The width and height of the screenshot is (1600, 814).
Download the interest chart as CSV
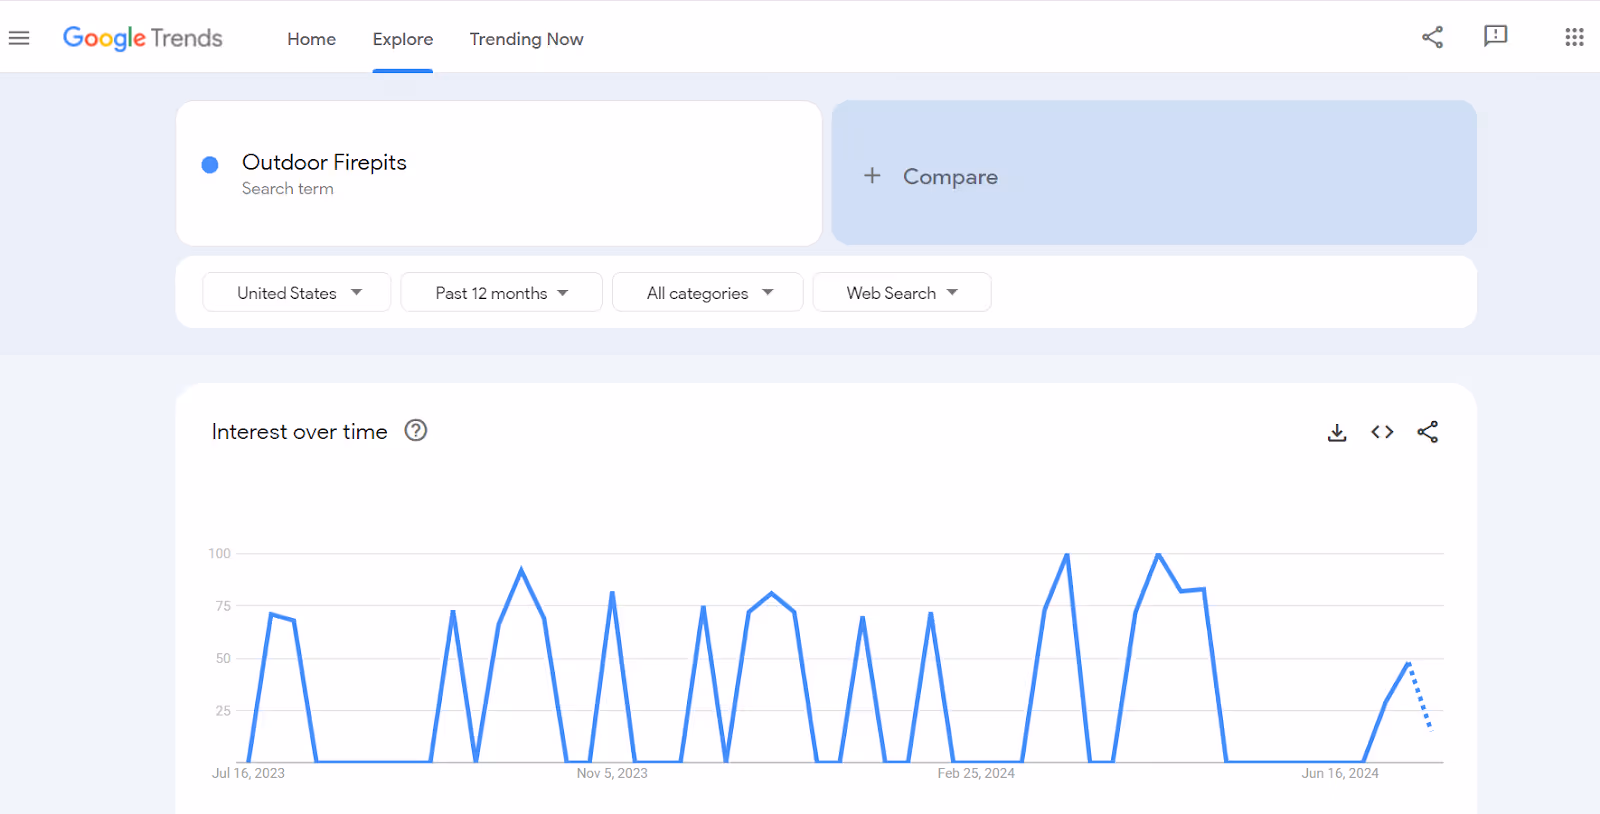(x=1337, y=432)
